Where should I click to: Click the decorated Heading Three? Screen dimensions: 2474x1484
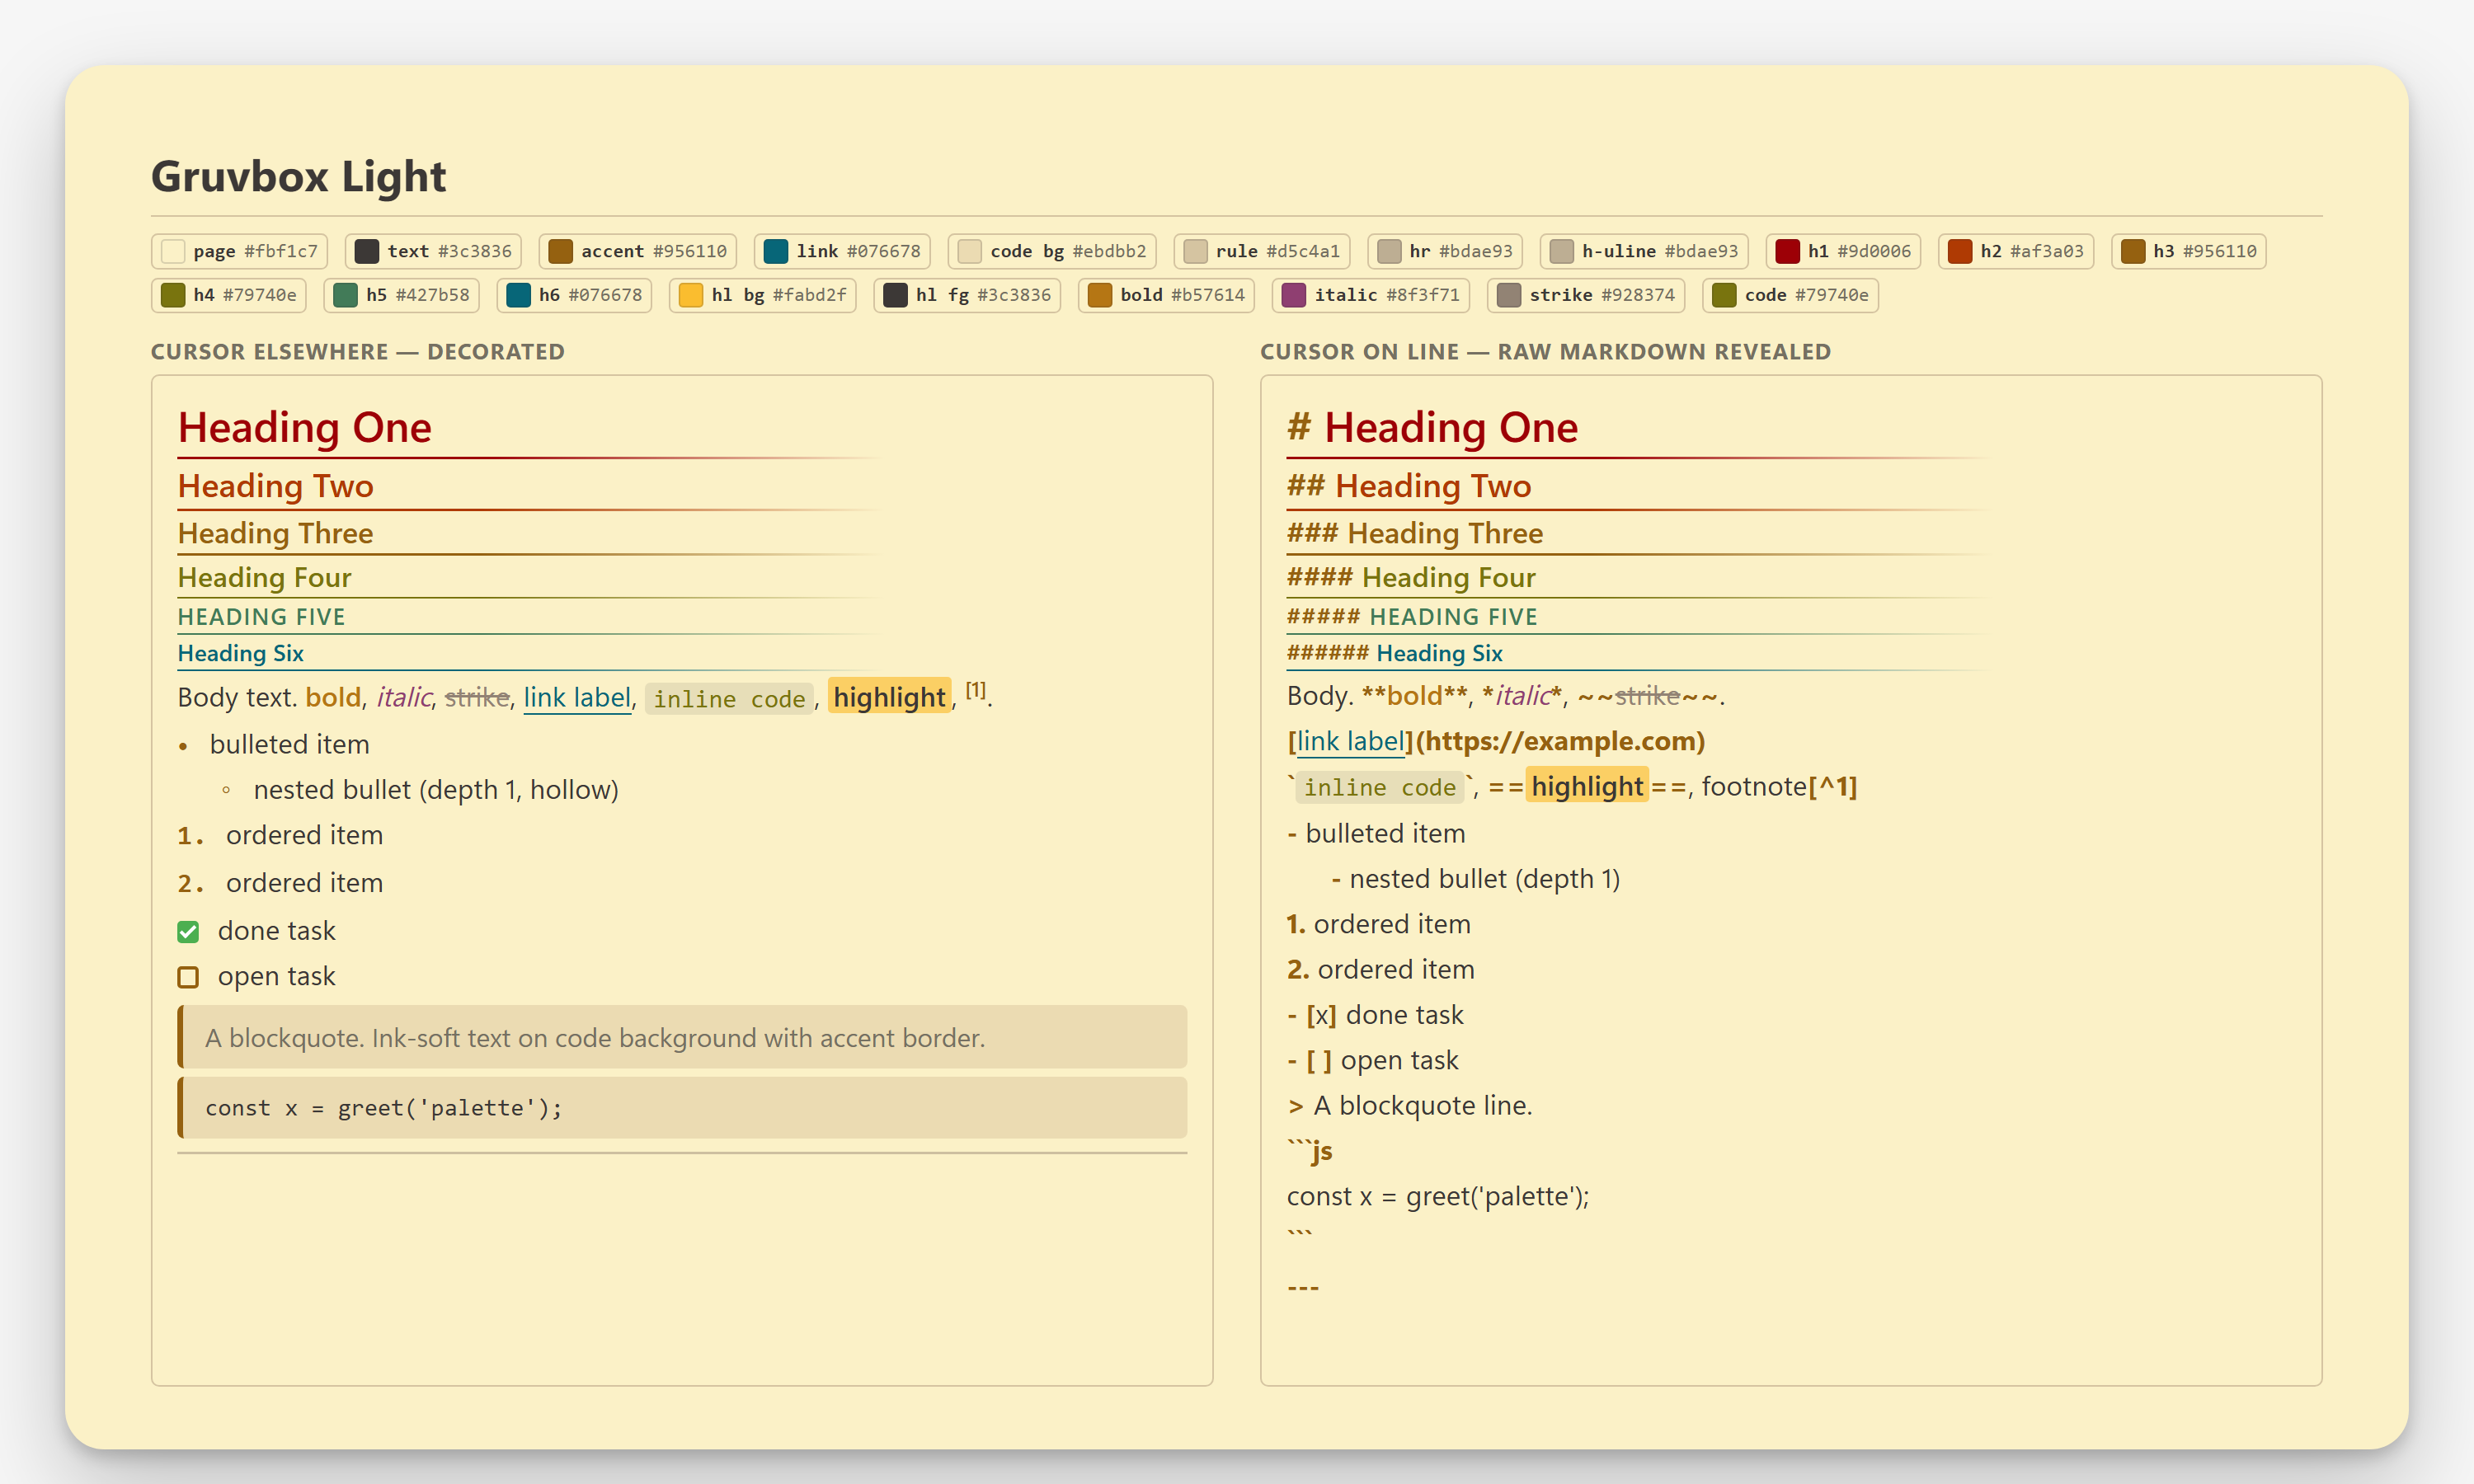[x=276, y=533]
